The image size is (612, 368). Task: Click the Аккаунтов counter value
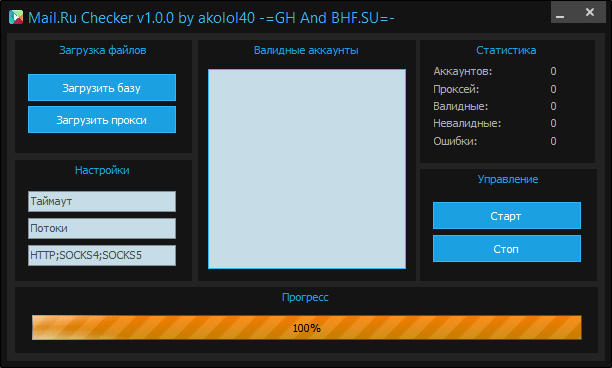[553, 71]
